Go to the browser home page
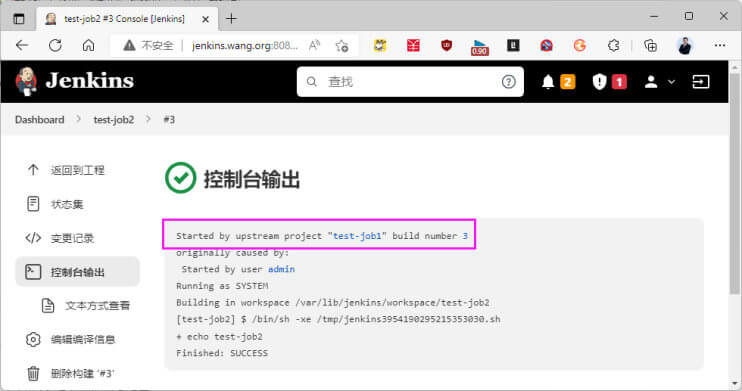Viewport: 742px width, 391px height. (x=88, y=45)
